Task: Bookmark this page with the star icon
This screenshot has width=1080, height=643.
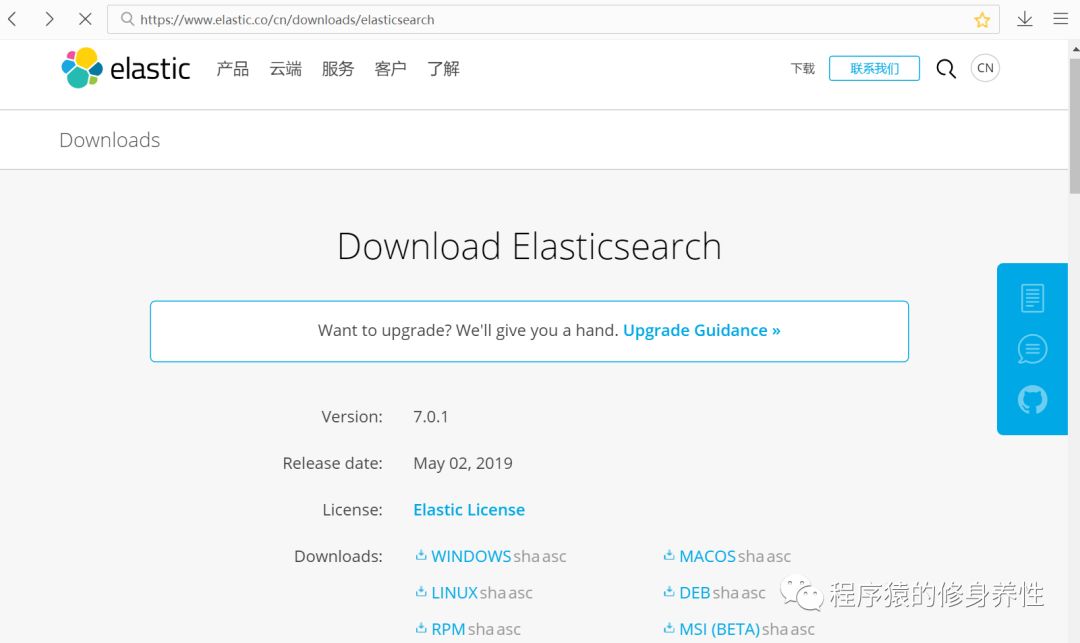Action: point(982,20)
